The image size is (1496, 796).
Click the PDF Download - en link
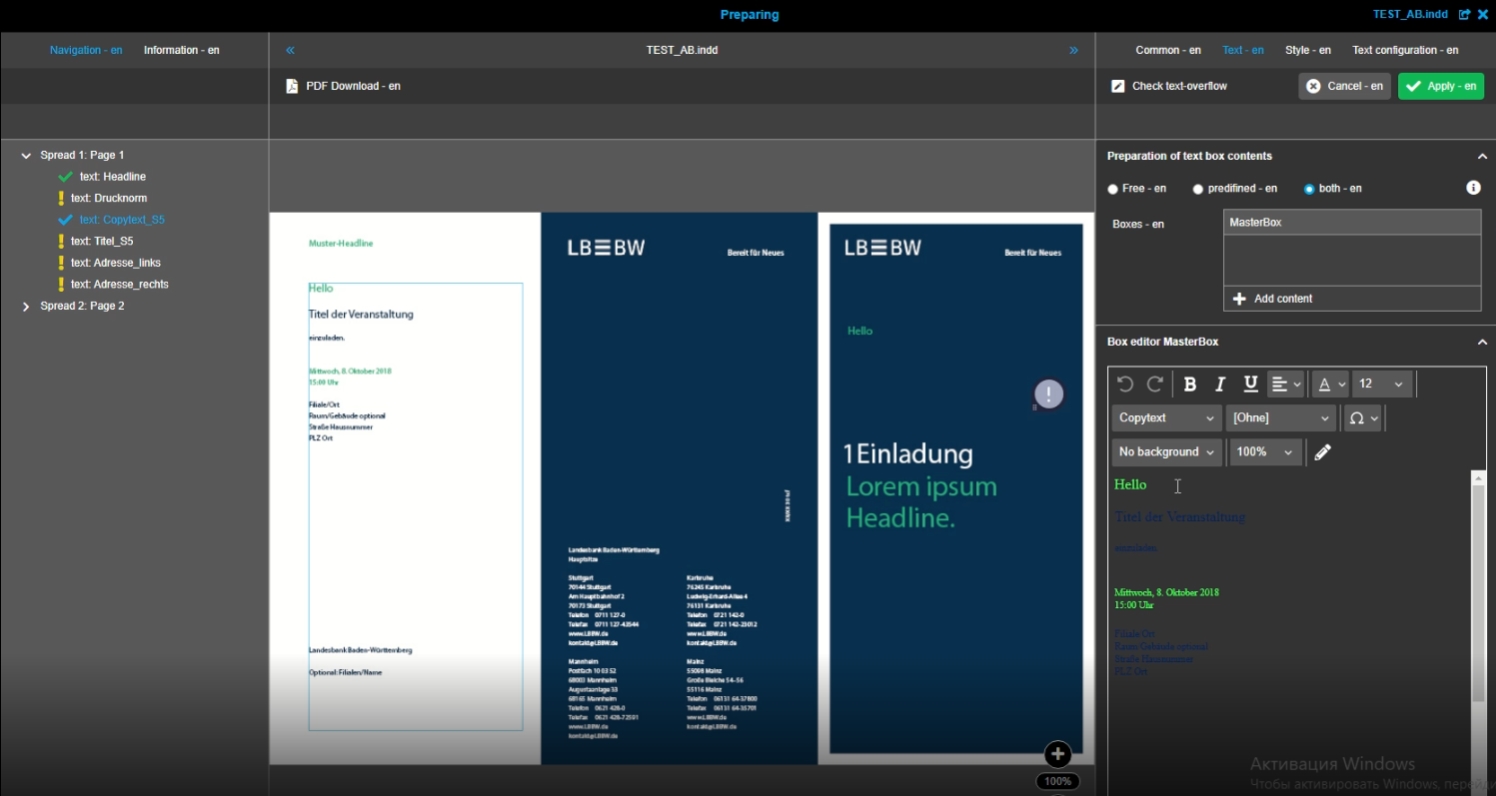pyautogui.click(x=353, y=86)
